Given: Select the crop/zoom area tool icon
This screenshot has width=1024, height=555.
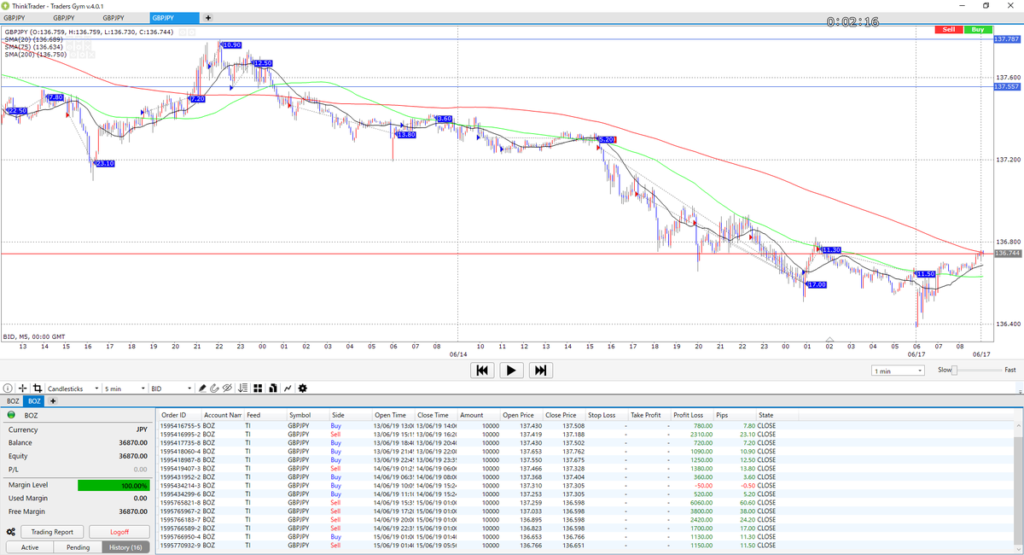Looking at the screenshot, I should pyautogui.click(x=37, y=388).
